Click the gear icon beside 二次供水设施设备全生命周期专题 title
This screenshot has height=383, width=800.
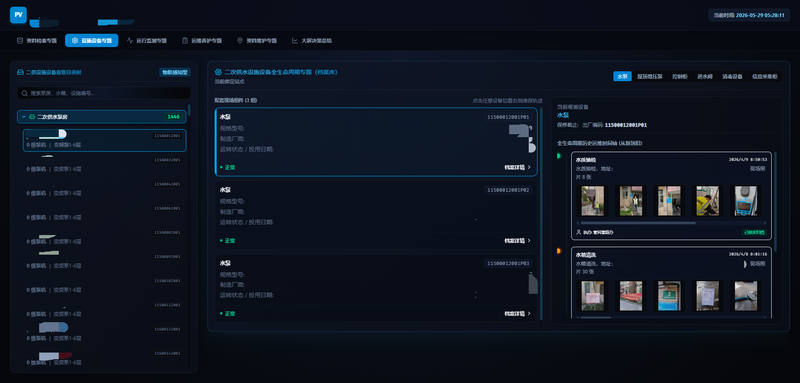click(x=218, y=72)
